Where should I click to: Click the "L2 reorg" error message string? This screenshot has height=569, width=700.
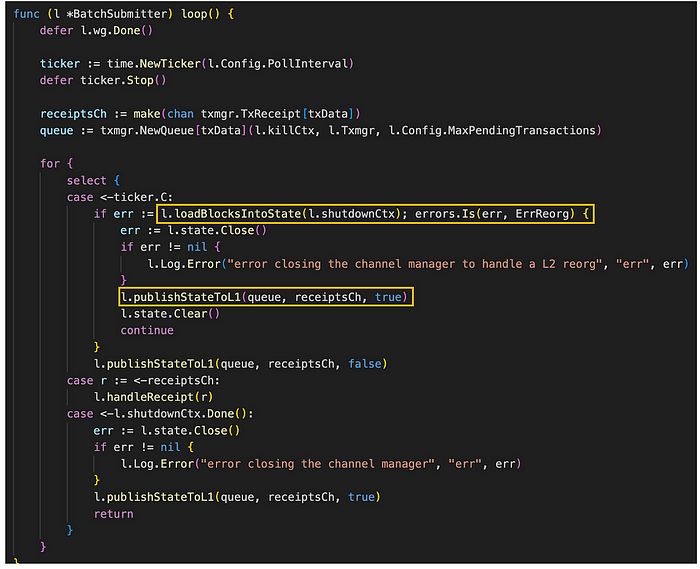pyautogui.click(x=415, y=264)
